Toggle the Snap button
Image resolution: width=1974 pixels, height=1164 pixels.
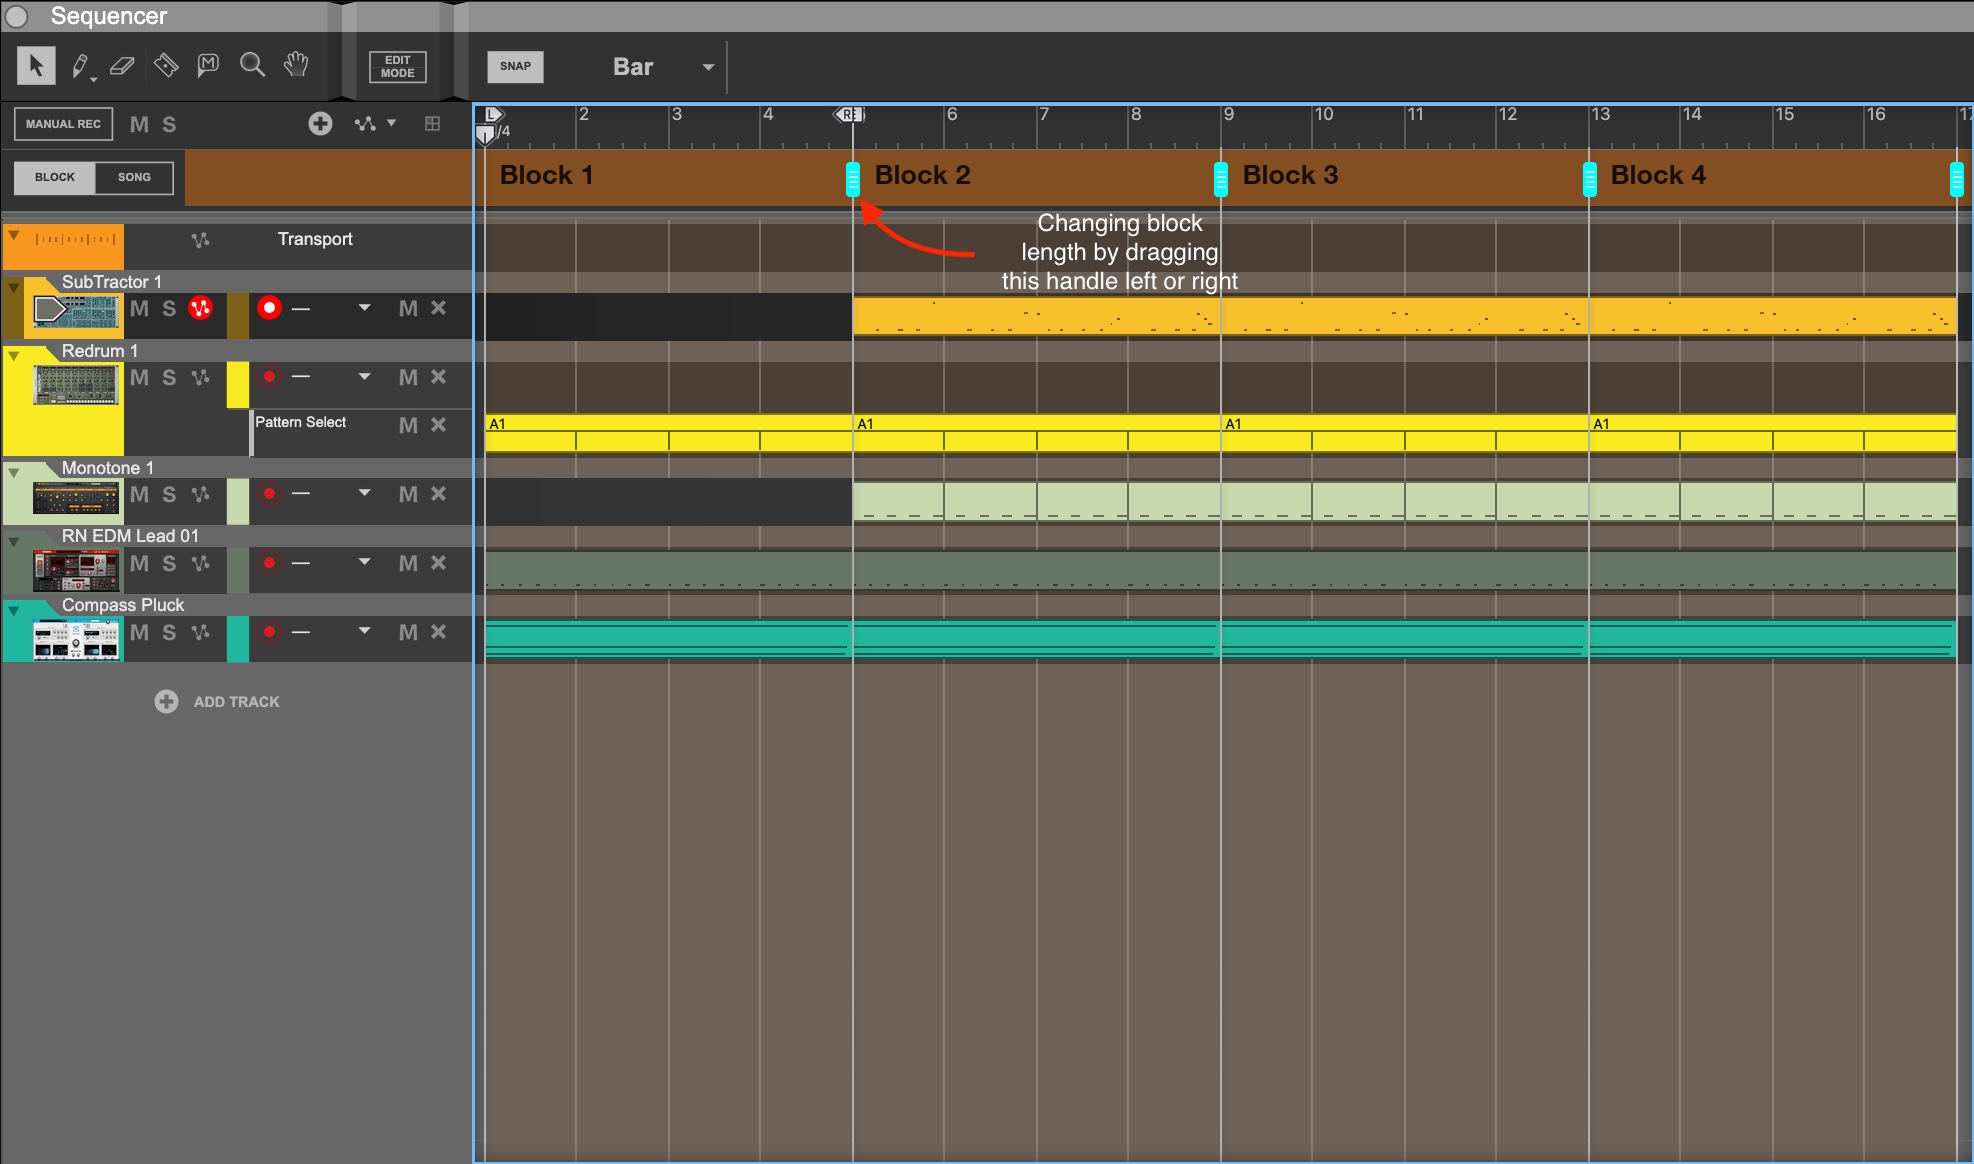pos(515,66)
